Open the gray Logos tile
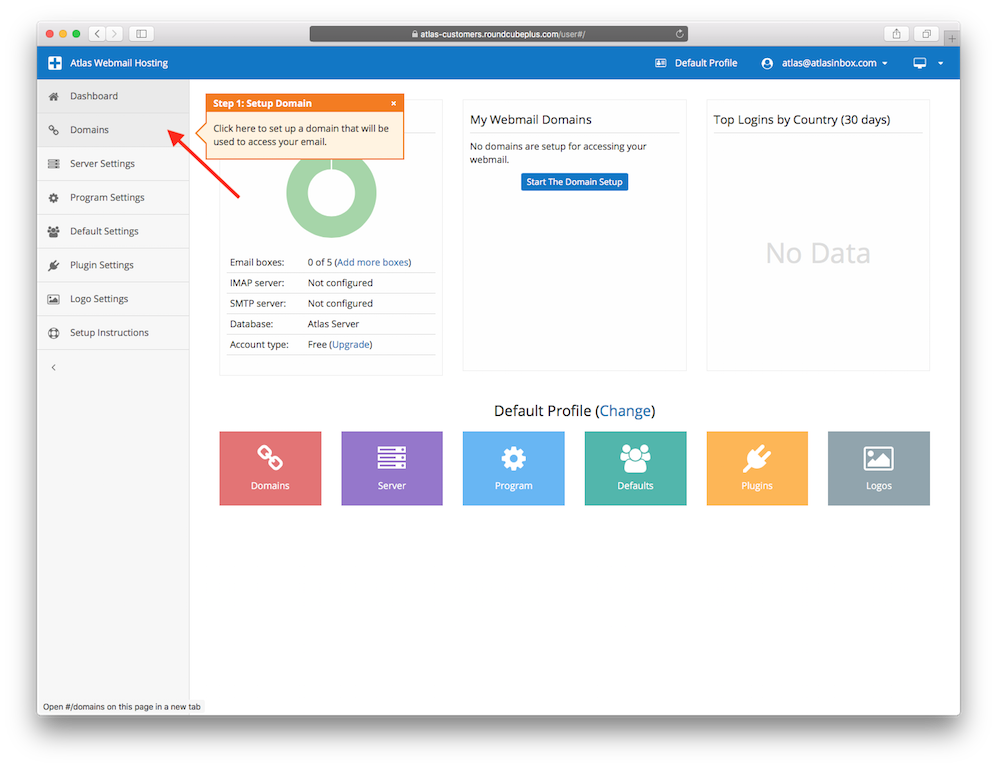The height and width of the screenshot is (768, 997). (x=879, y=469)
